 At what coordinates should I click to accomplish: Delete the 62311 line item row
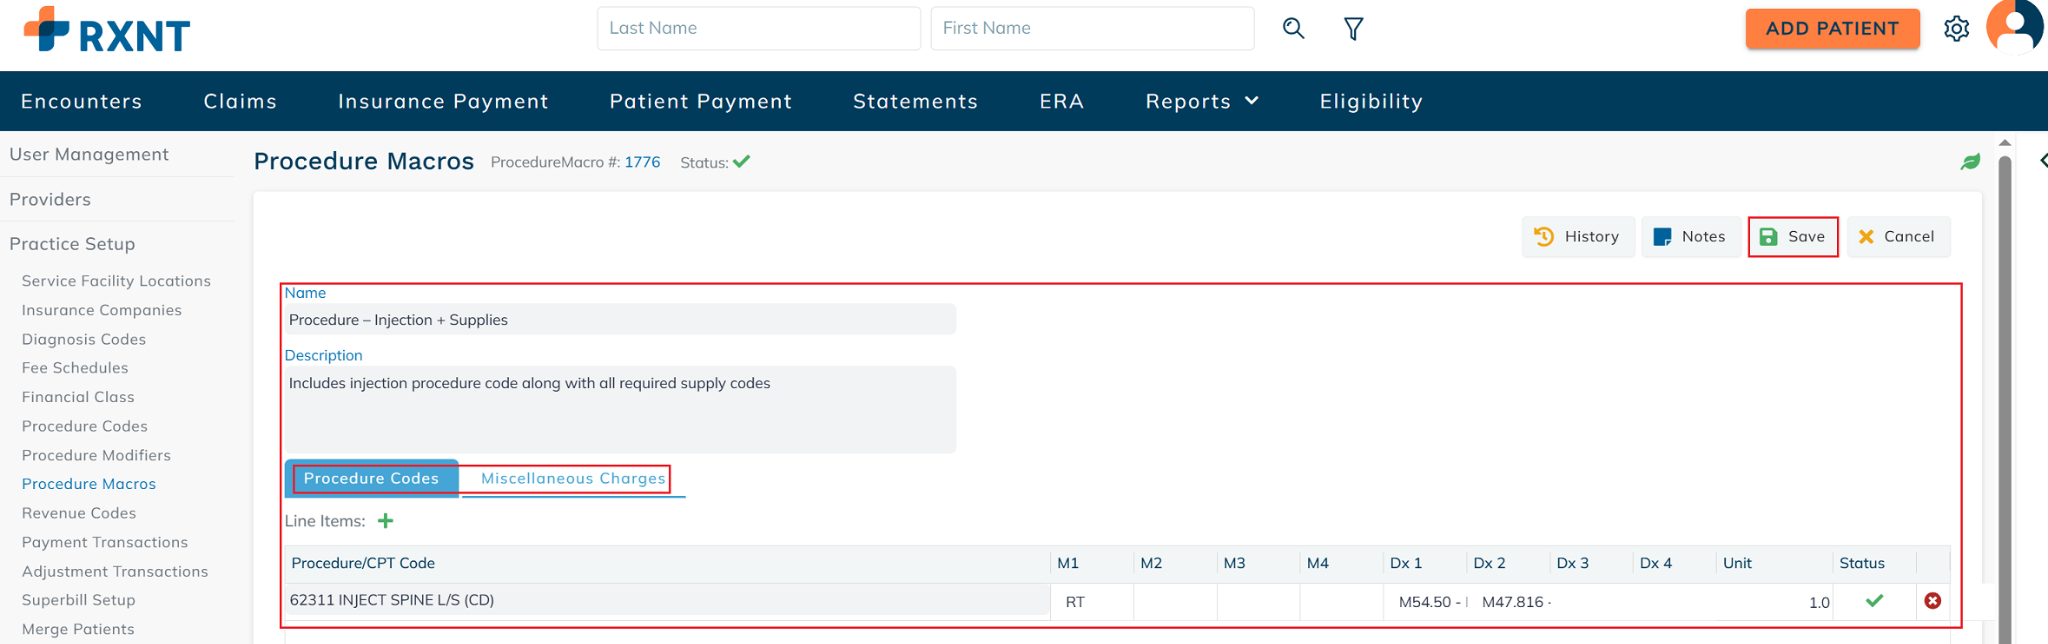point(1932,601)
